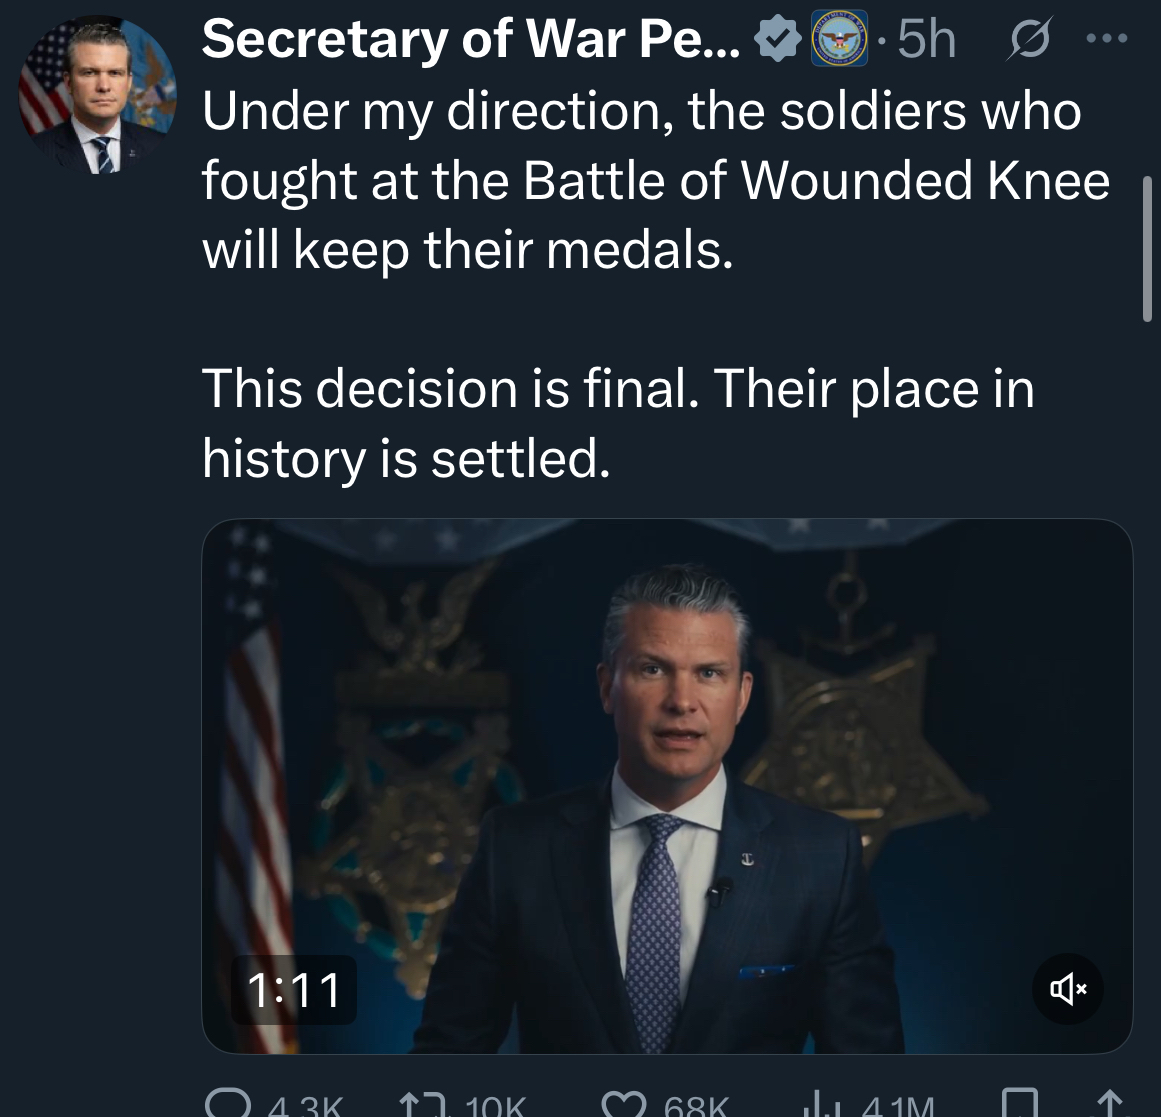Click the Department seal affiliate badge
This screenshot has width=1161, height=1117.
click(x=838, y=39)
